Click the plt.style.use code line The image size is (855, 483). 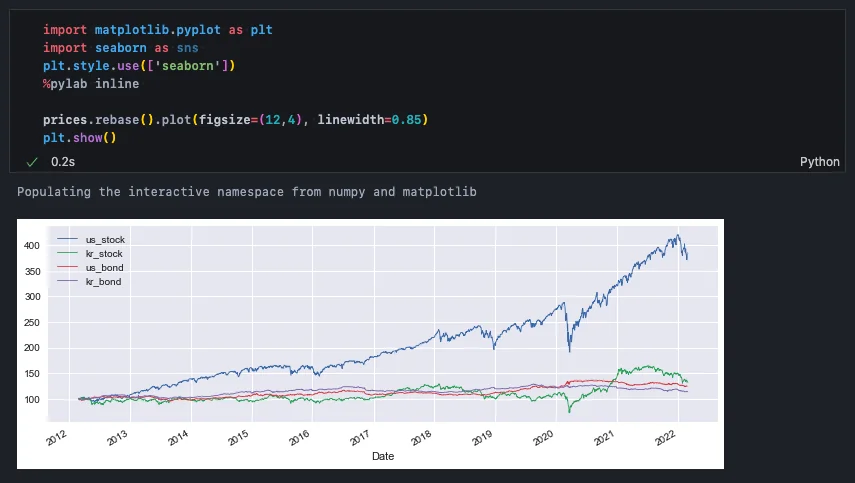[138, 66]
